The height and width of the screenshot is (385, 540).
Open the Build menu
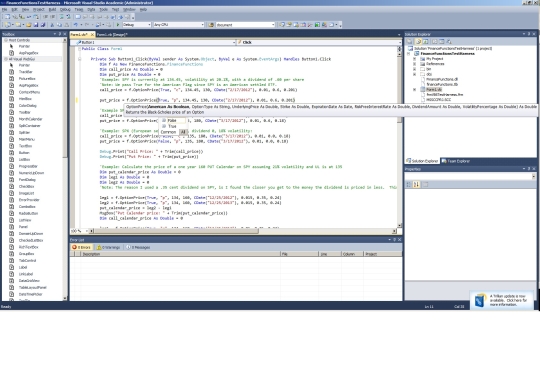[x=52, y=10]
